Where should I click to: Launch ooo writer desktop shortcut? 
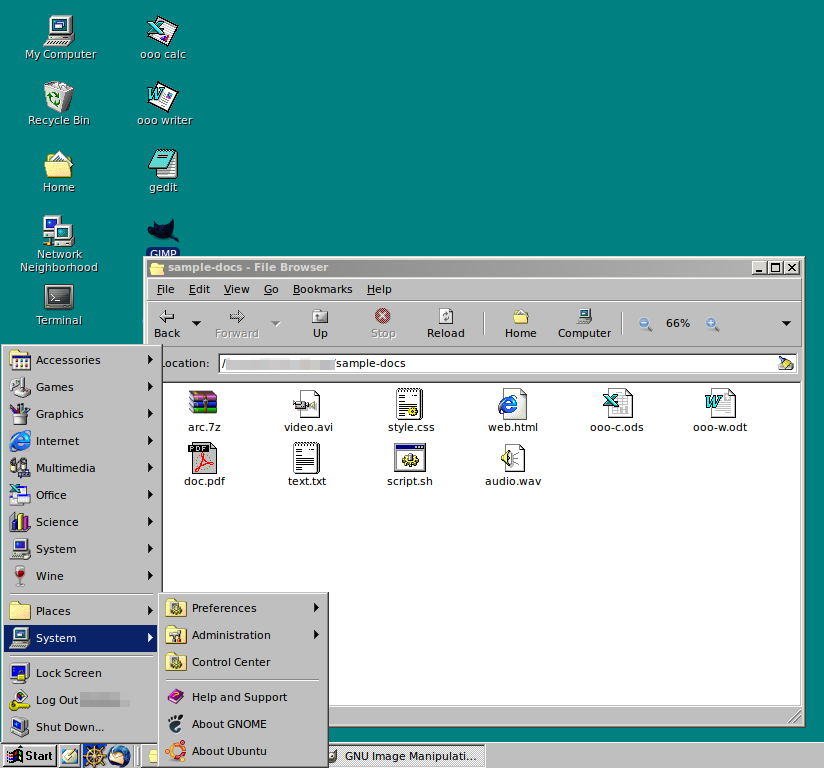click(164, 104)
